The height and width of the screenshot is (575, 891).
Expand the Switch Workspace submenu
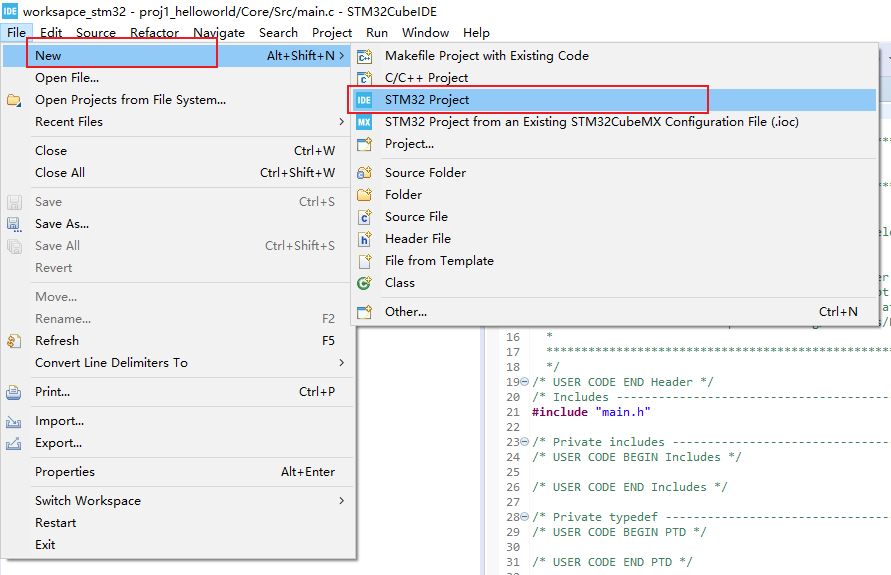(341, 501)
